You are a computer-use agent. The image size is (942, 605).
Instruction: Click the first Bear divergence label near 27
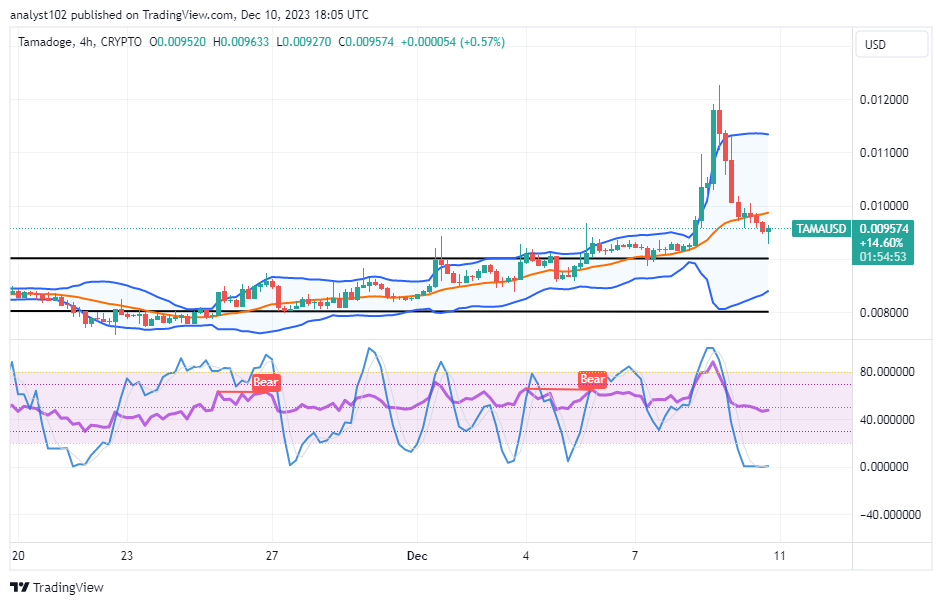[x=266, y=382]
